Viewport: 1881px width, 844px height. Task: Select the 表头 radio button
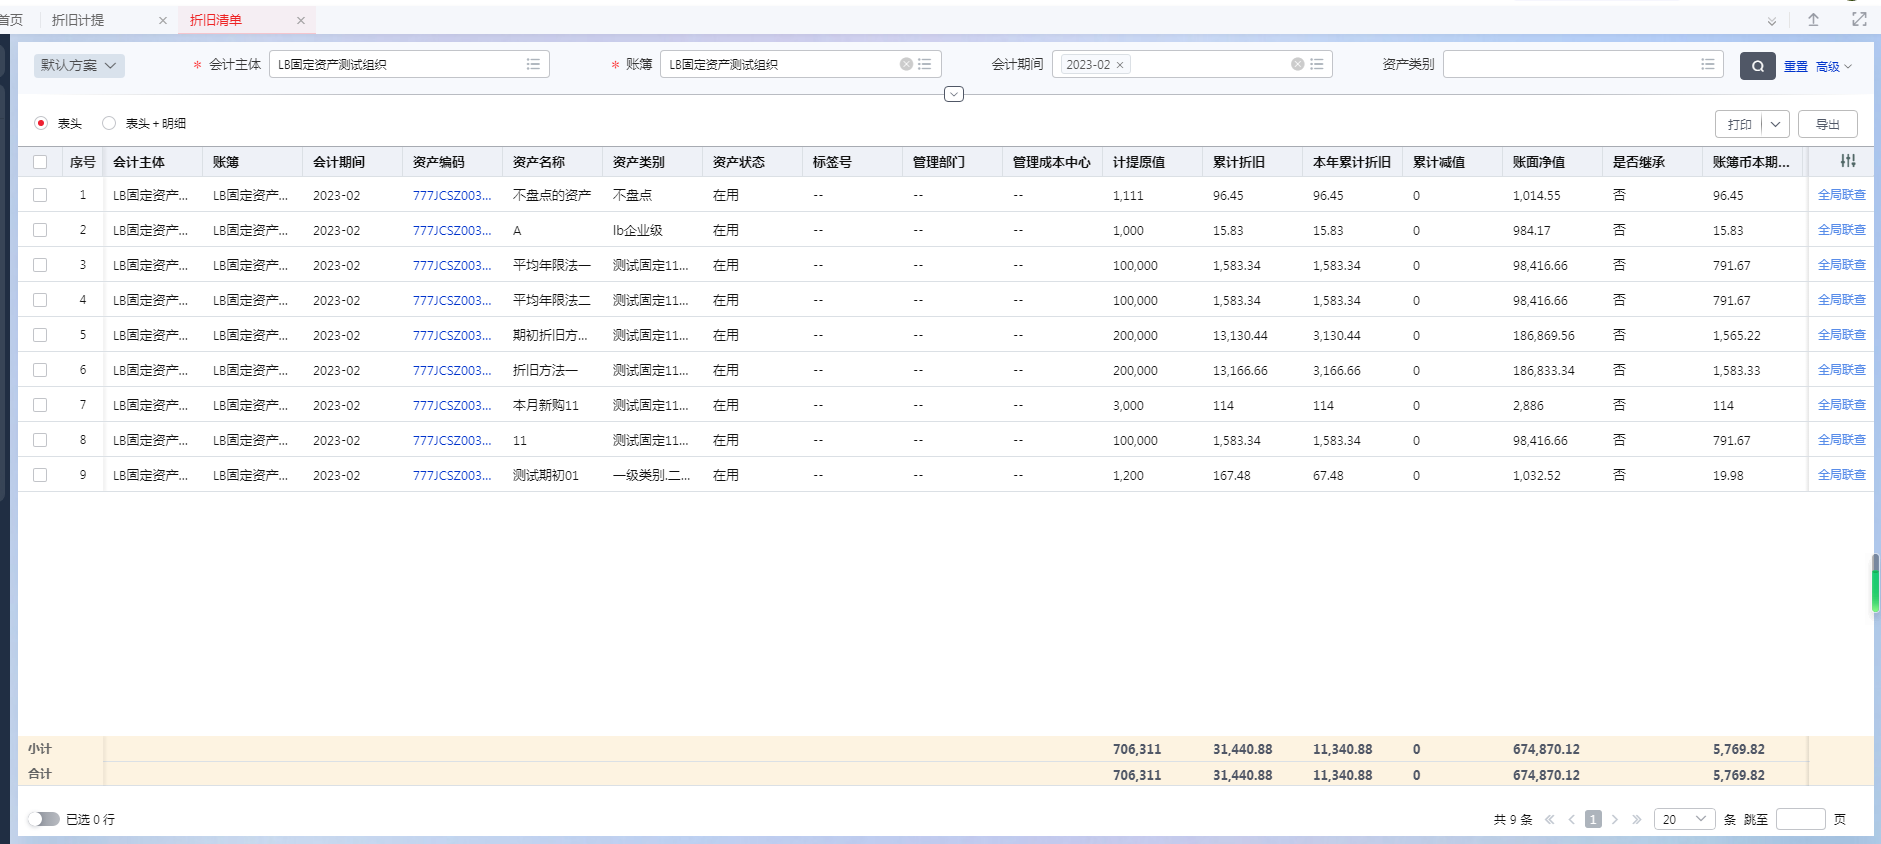[x=41, y=123]
